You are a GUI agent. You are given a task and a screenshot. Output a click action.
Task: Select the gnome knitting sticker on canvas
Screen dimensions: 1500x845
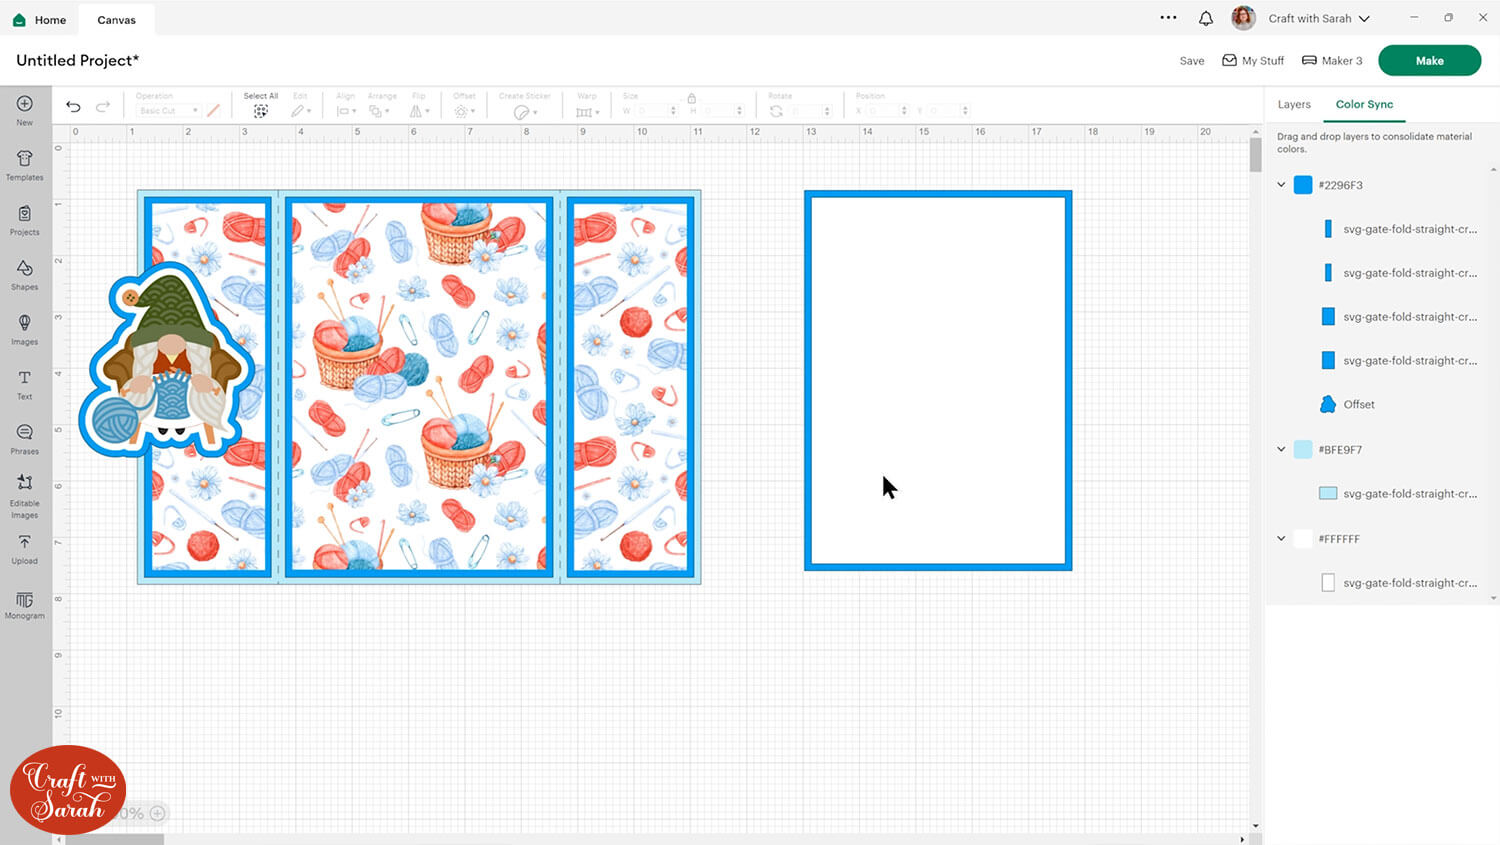click(167, 361)
